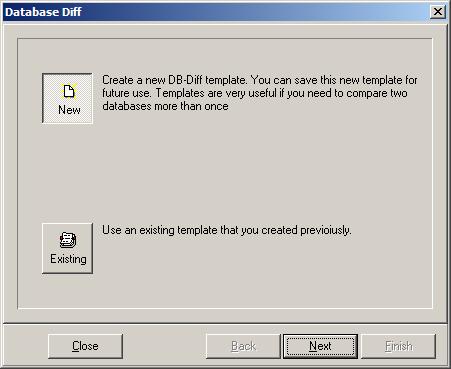This screenshot has height=369, width=451.
Task: Close the dialog with the title bar X
Action: 438,12
